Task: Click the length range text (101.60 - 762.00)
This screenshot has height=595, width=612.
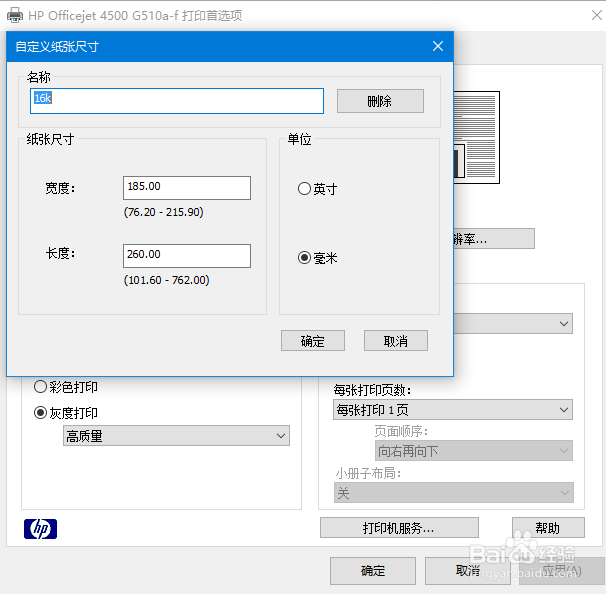Action: coord(168,282)
